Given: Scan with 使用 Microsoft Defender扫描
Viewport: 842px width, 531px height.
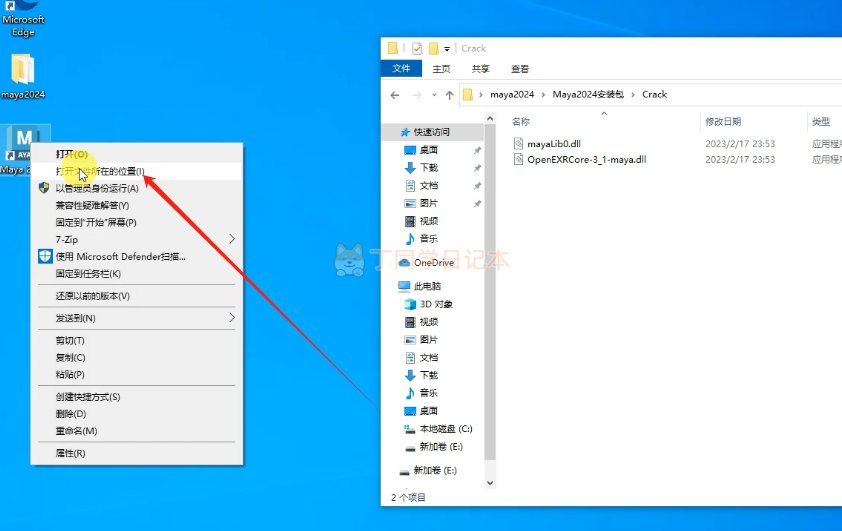Looking at the screenshot, I should coord(120,257).
